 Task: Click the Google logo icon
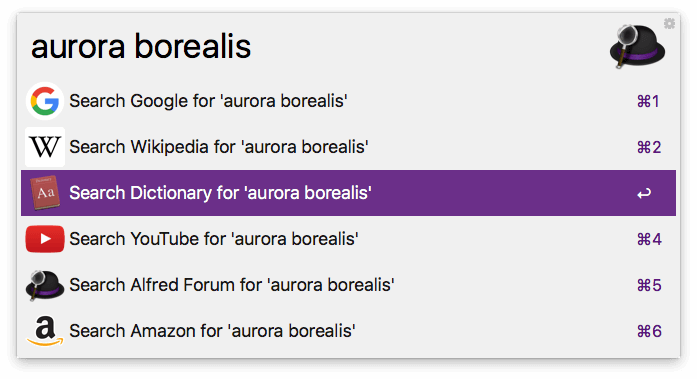[45, 101]
